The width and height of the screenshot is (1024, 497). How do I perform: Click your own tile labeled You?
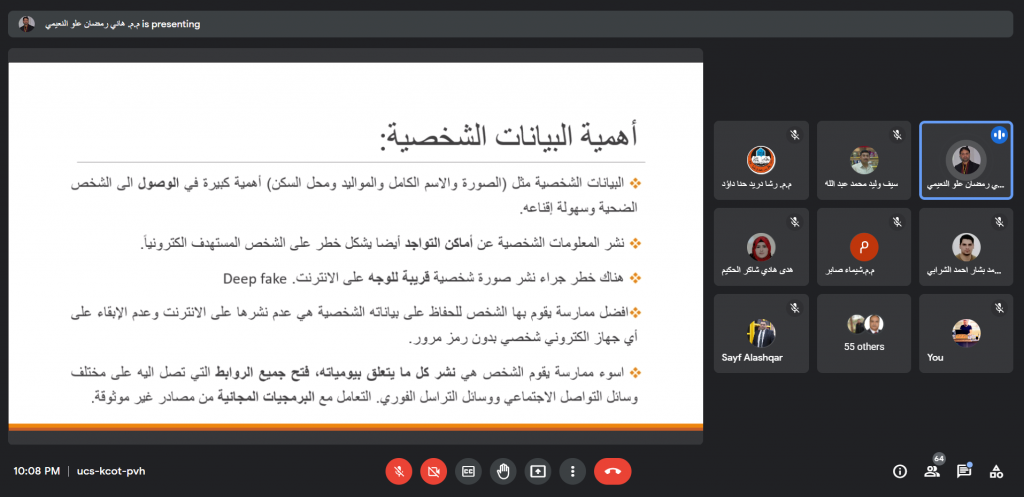coord(965,333)
